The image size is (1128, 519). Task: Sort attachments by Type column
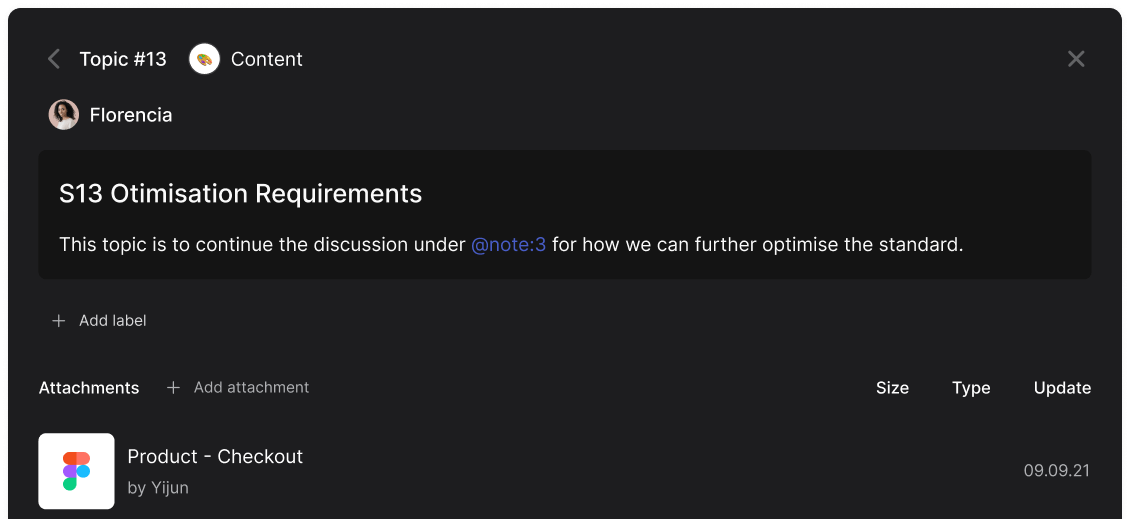pos(971,388)
